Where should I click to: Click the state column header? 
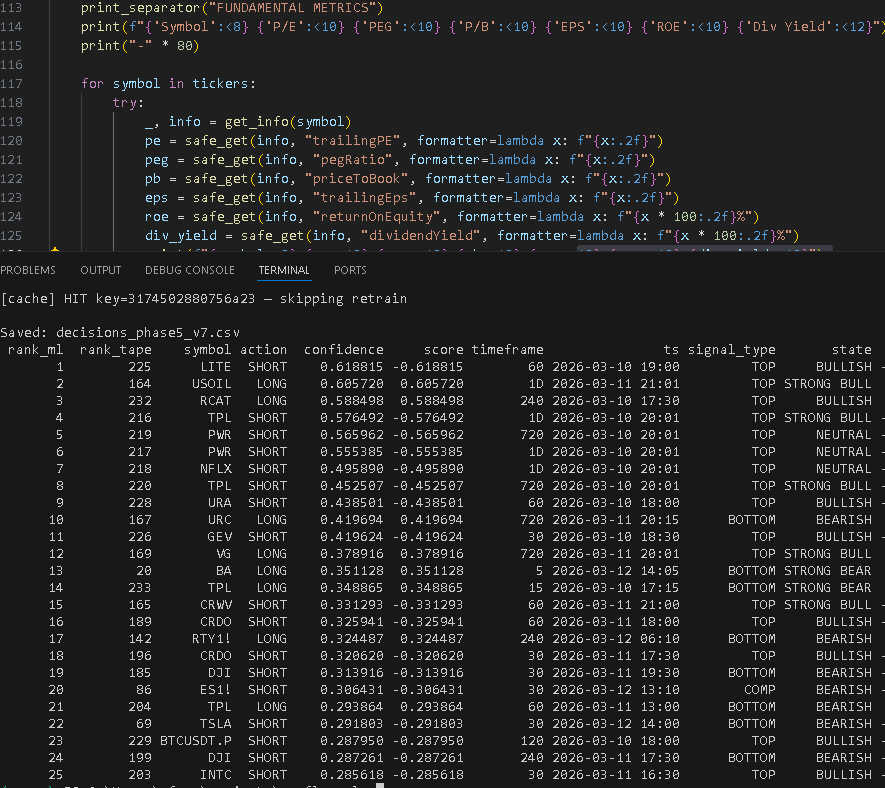[852, 350]
